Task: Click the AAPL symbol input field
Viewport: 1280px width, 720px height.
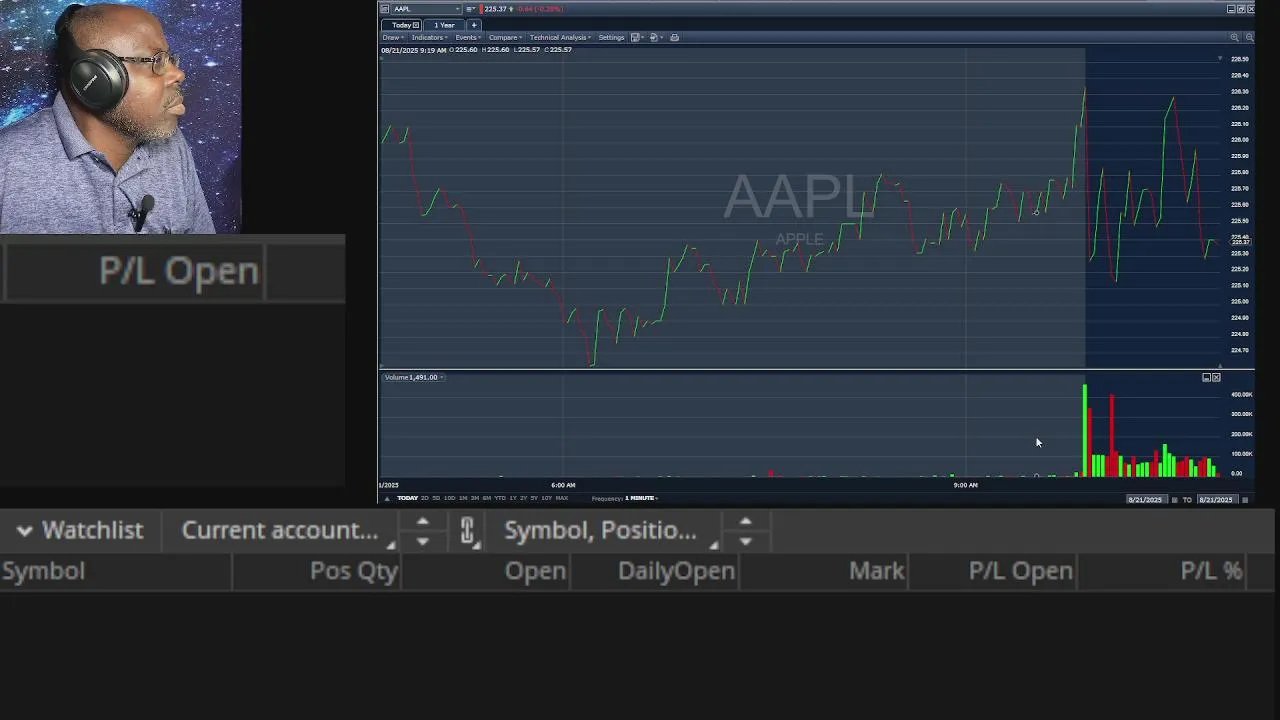Action: coord(427,9)
